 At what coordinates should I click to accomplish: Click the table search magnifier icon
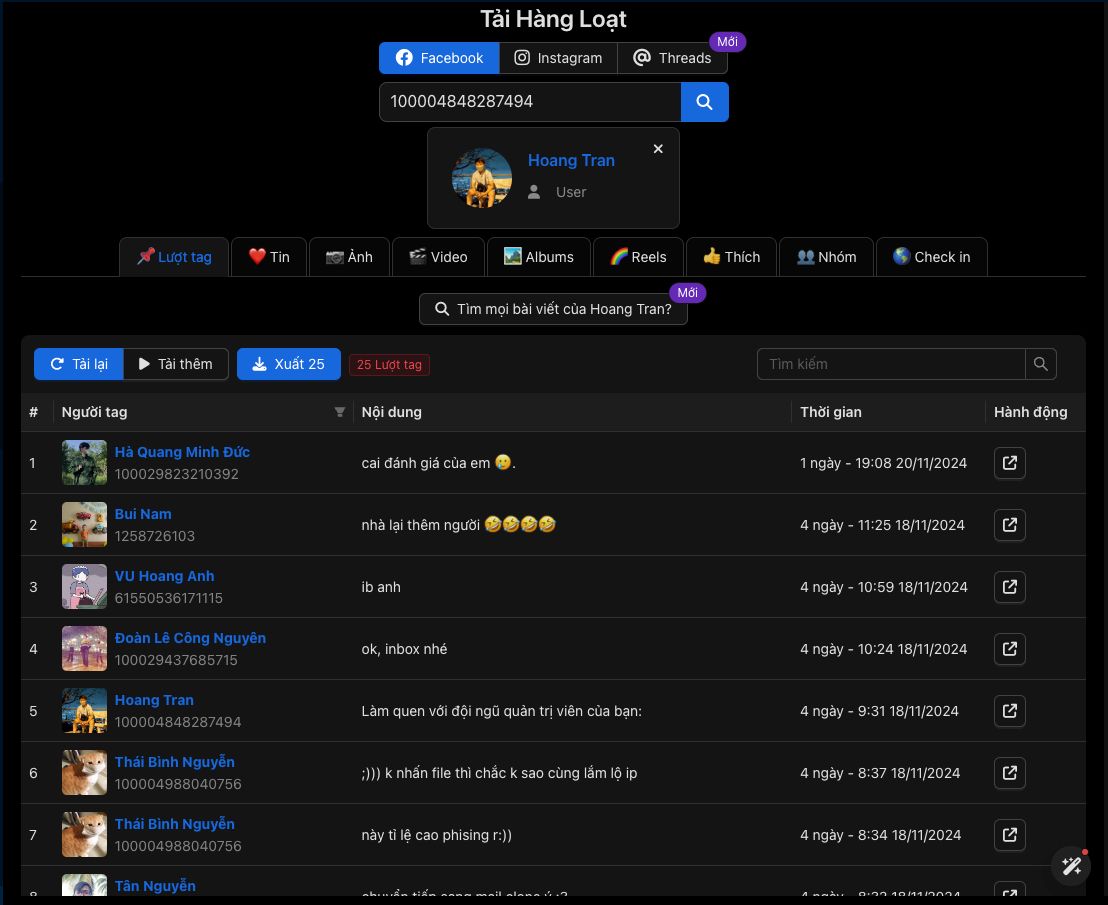tap(1041, 365)
